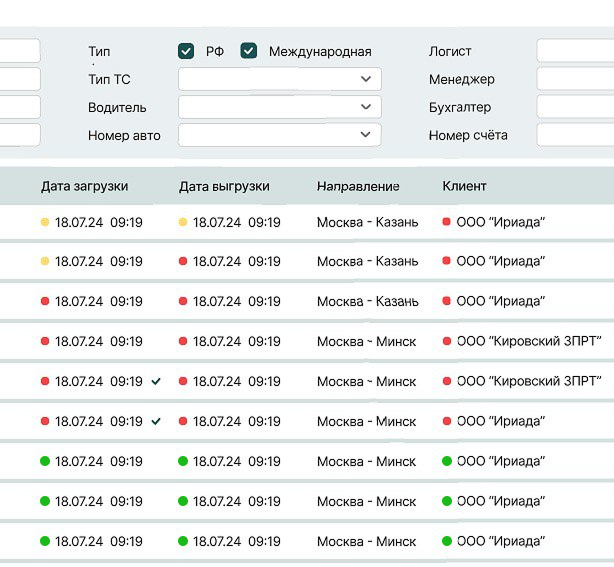Sort by Дата выгрузки column header
Screen dimensions: 614x567
[224, 186]
